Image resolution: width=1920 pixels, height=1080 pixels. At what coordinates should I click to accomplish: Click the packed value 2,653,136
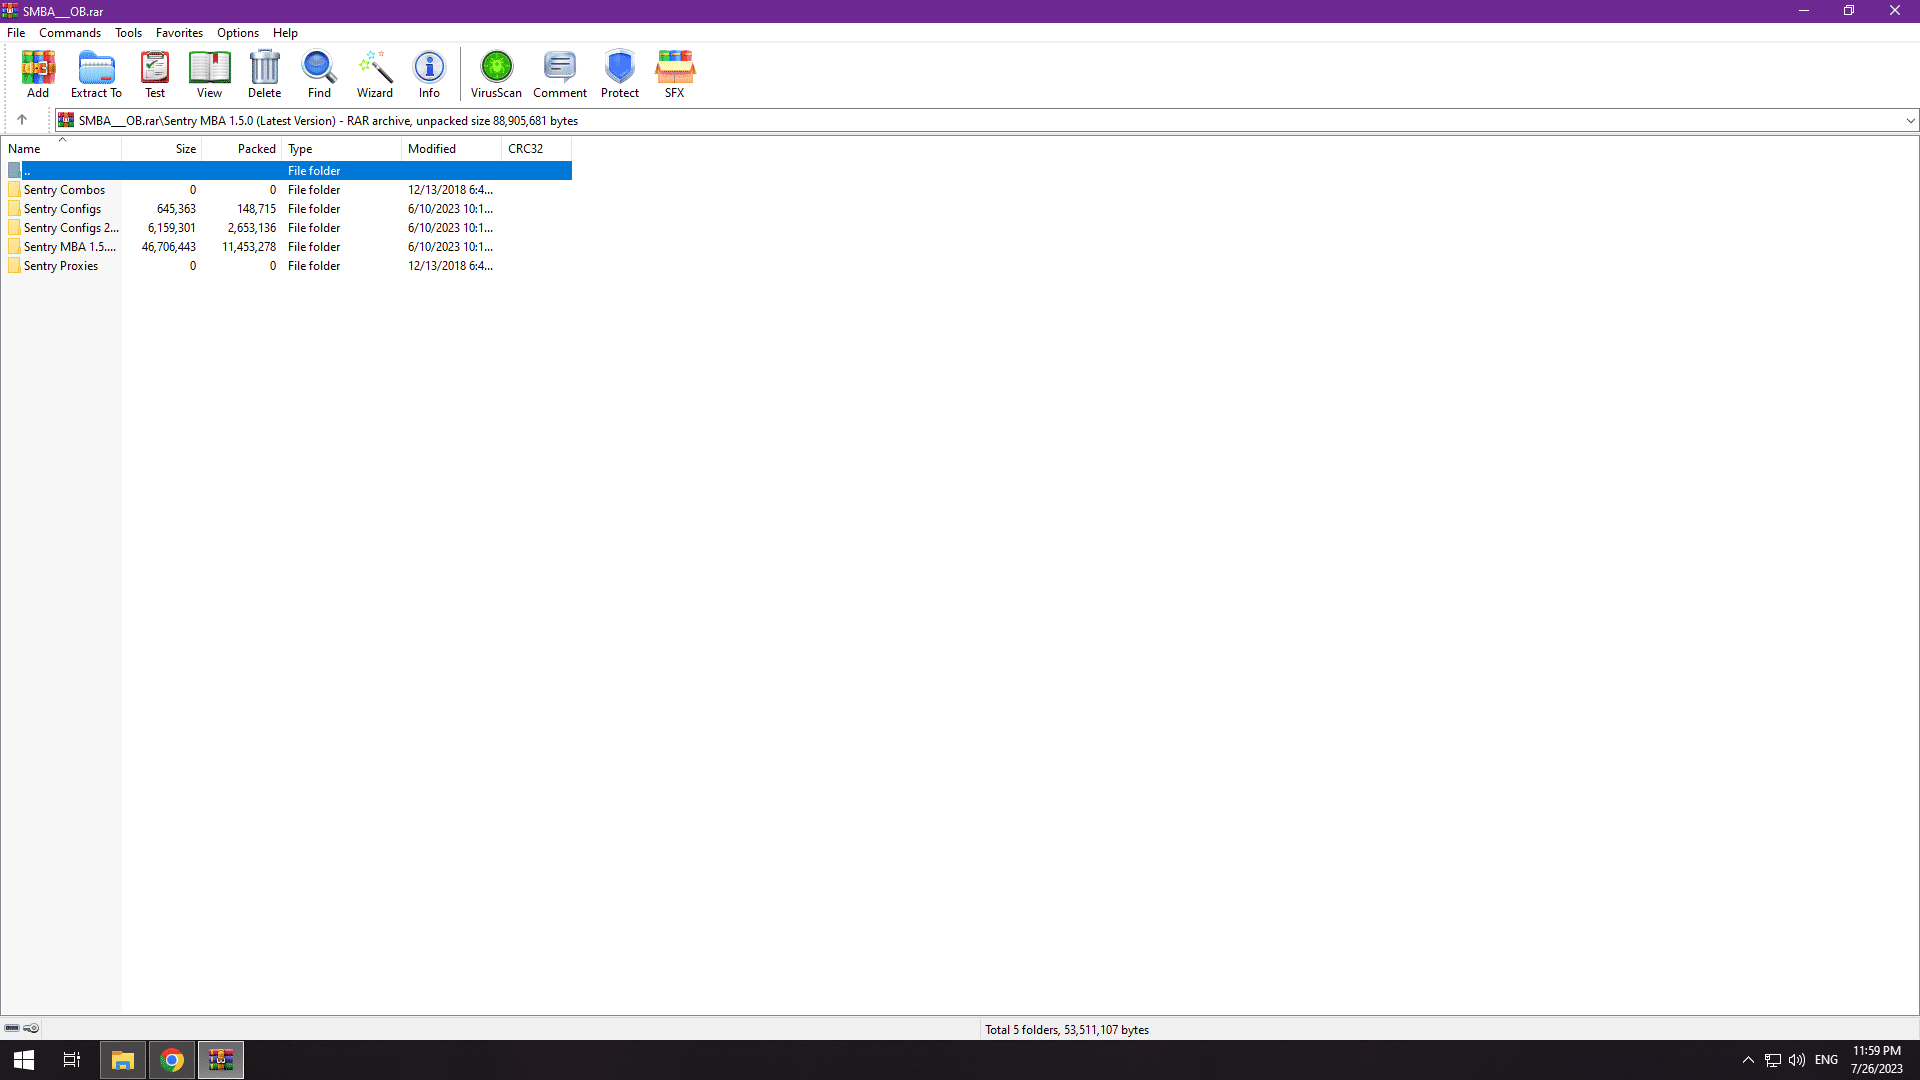[252, 228]
